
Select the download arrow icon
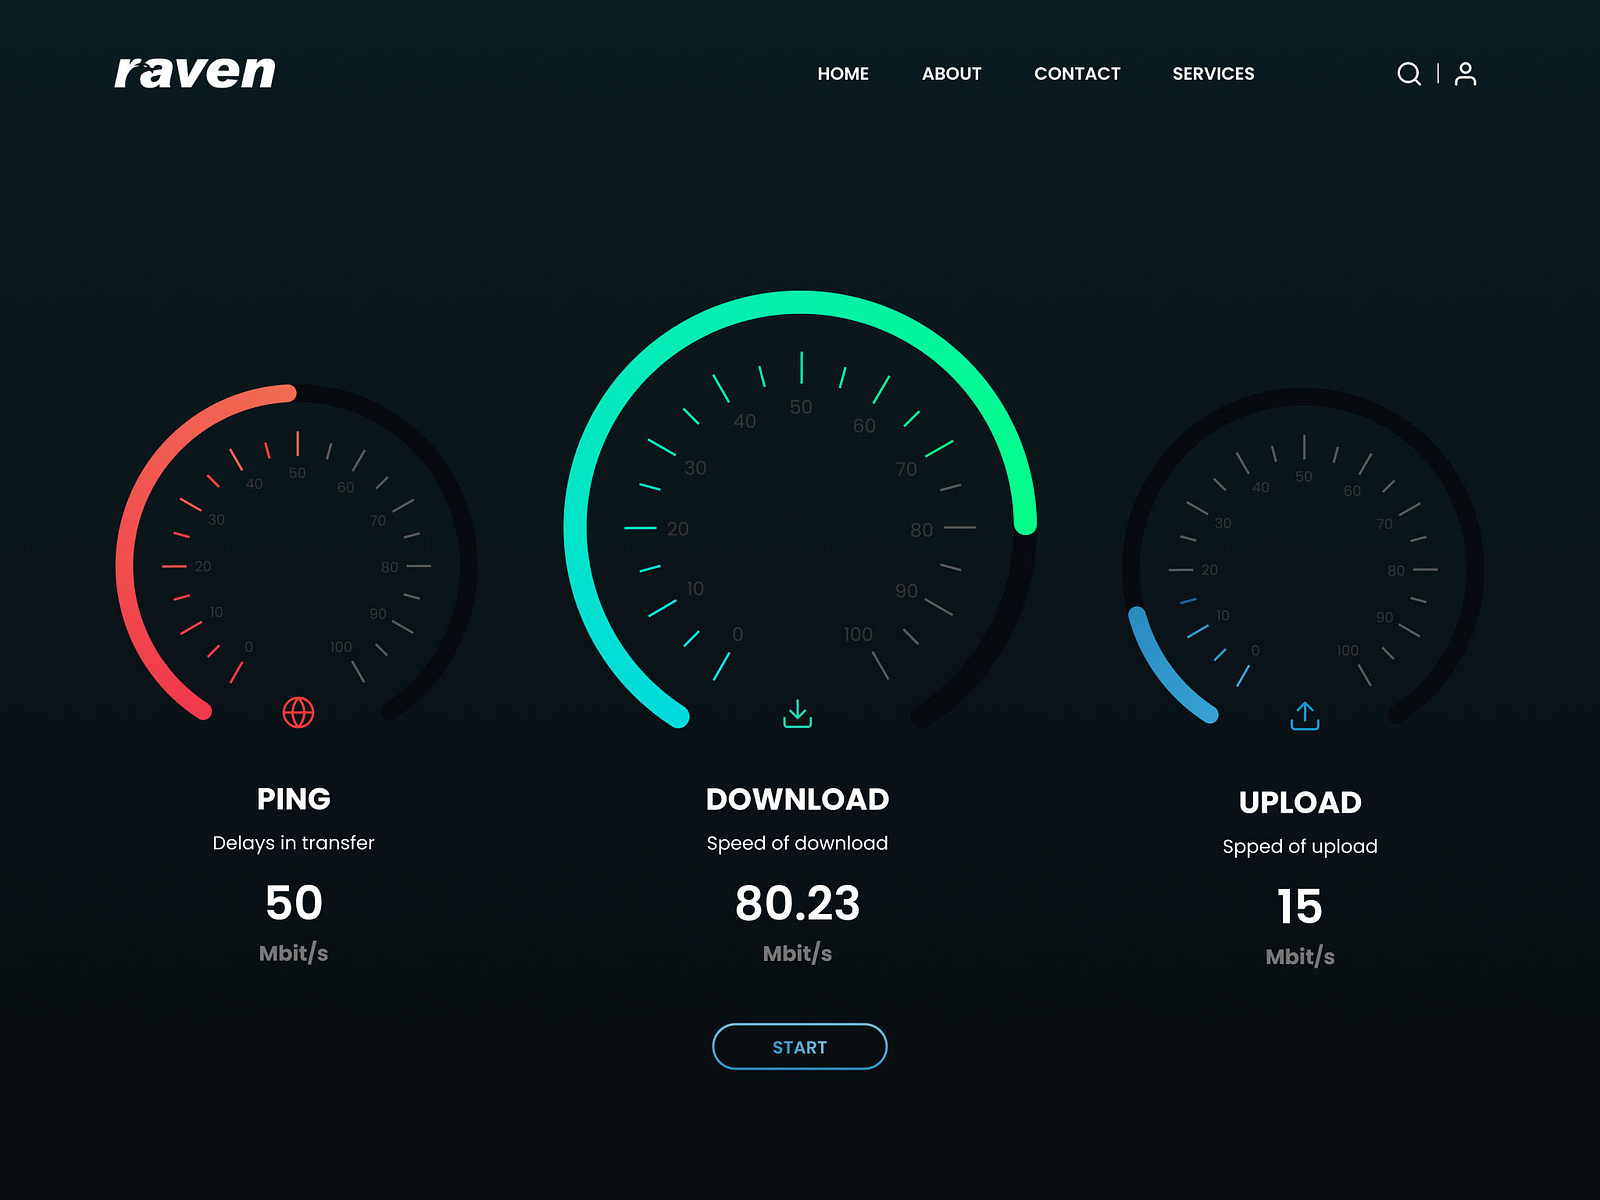click(798, 712)
